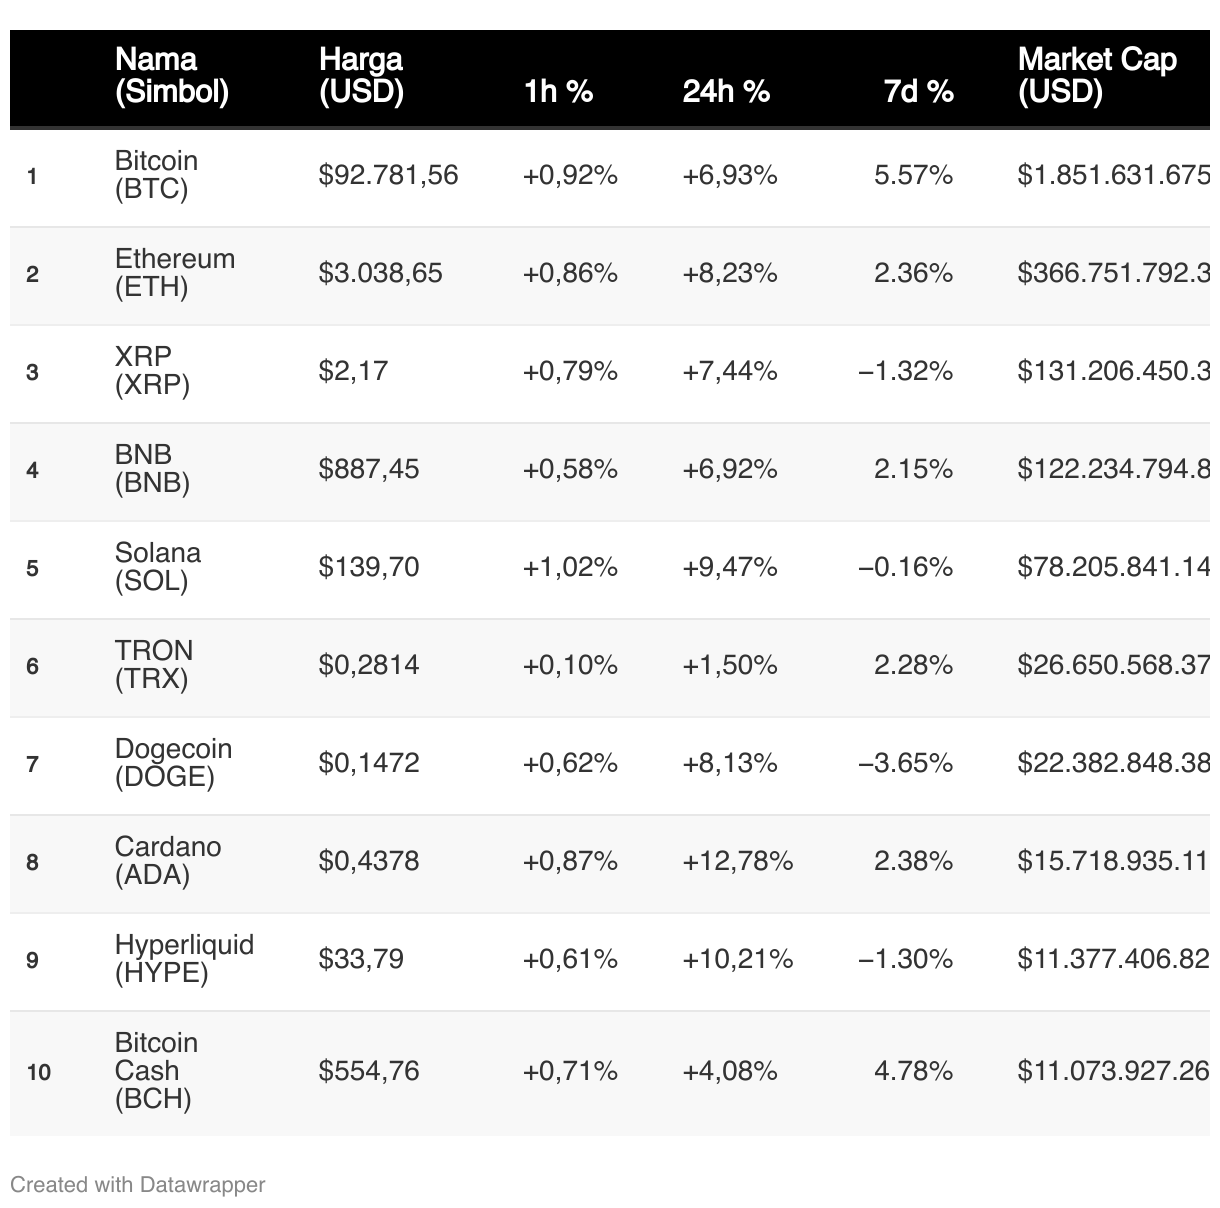Viewport: 1220px width, 1208px height.
Task: Click the 24h % column header
Action: pos(726,92)
